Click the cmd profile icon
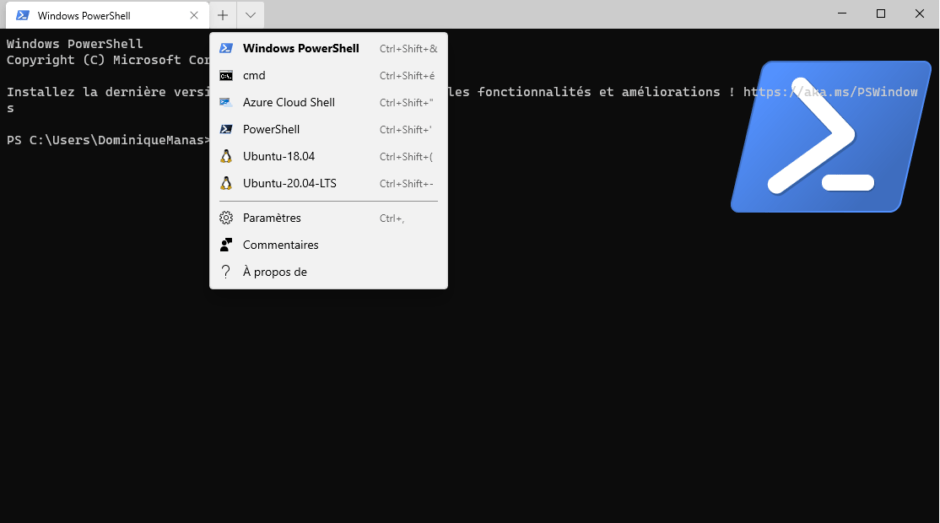 (226, 75)
